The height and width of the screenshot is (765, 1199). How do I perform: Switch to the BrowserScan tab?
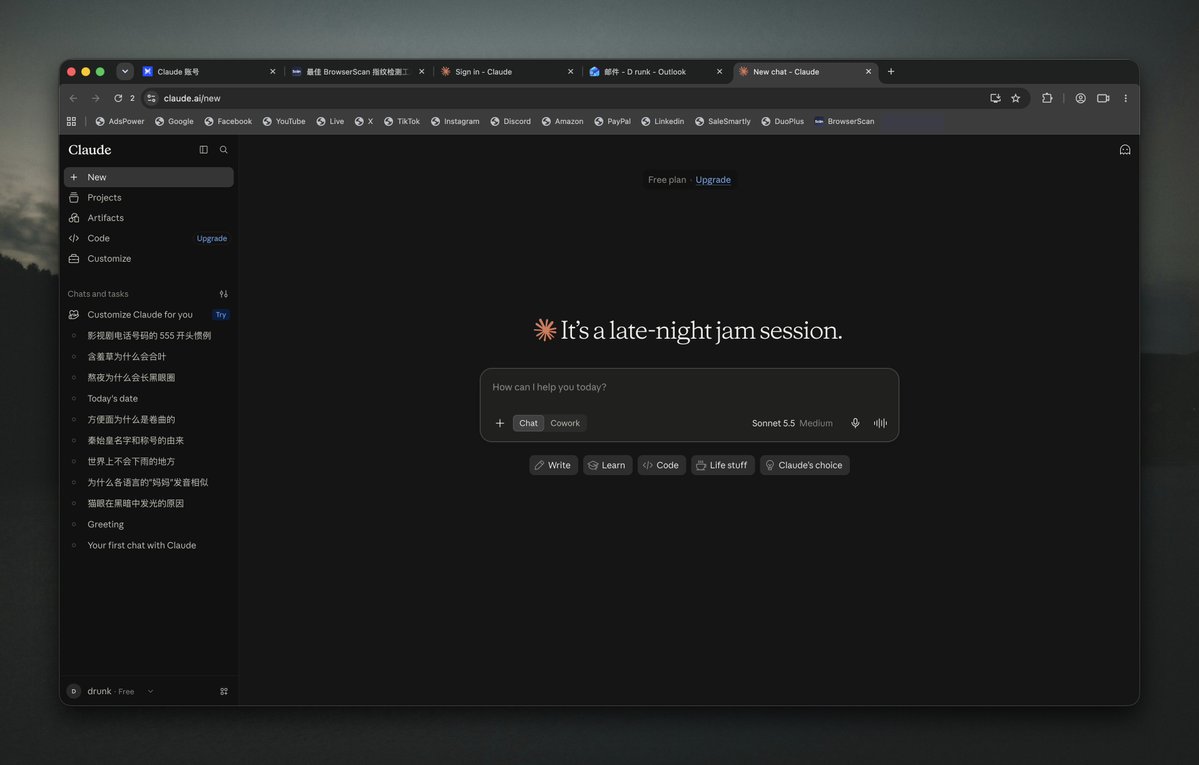click(357, 72)
